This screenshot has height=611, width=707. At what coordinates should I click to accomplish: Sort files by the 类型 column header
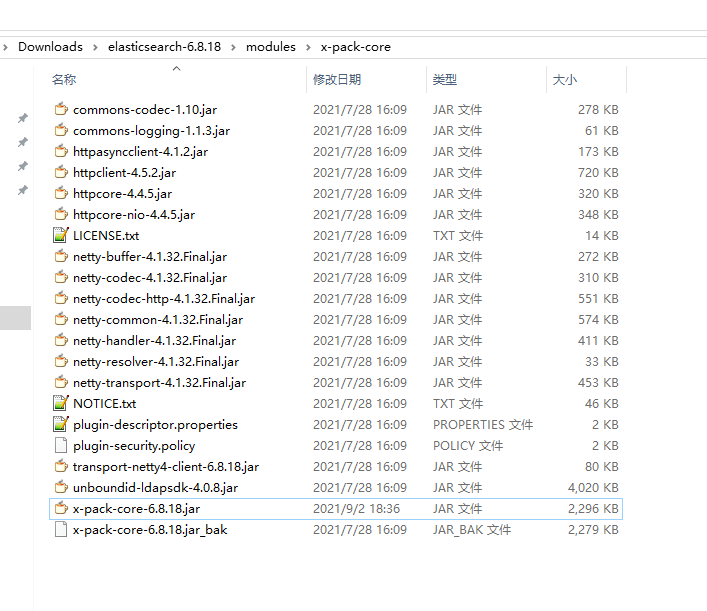tap(445, 79)
